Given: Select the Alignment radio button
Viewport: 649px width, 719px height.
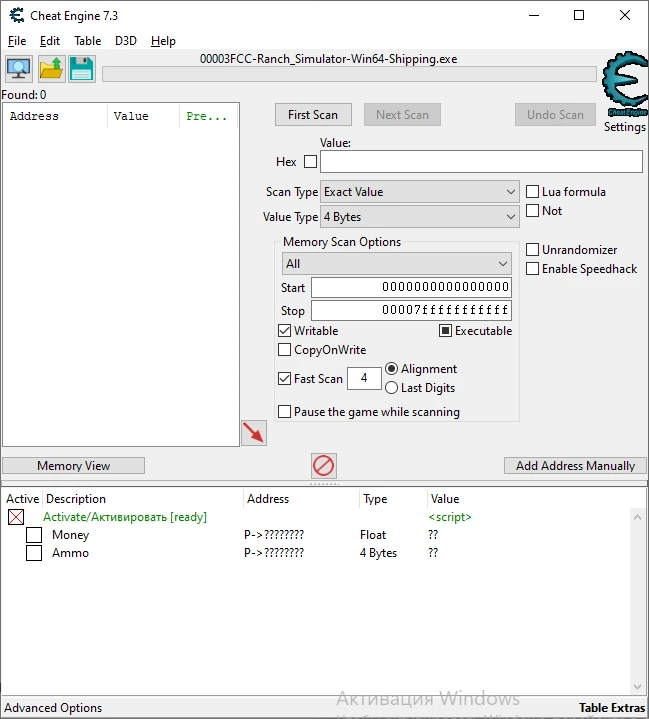Looking at the screenshot, I should pyautogui.click(x=391, y=369).
